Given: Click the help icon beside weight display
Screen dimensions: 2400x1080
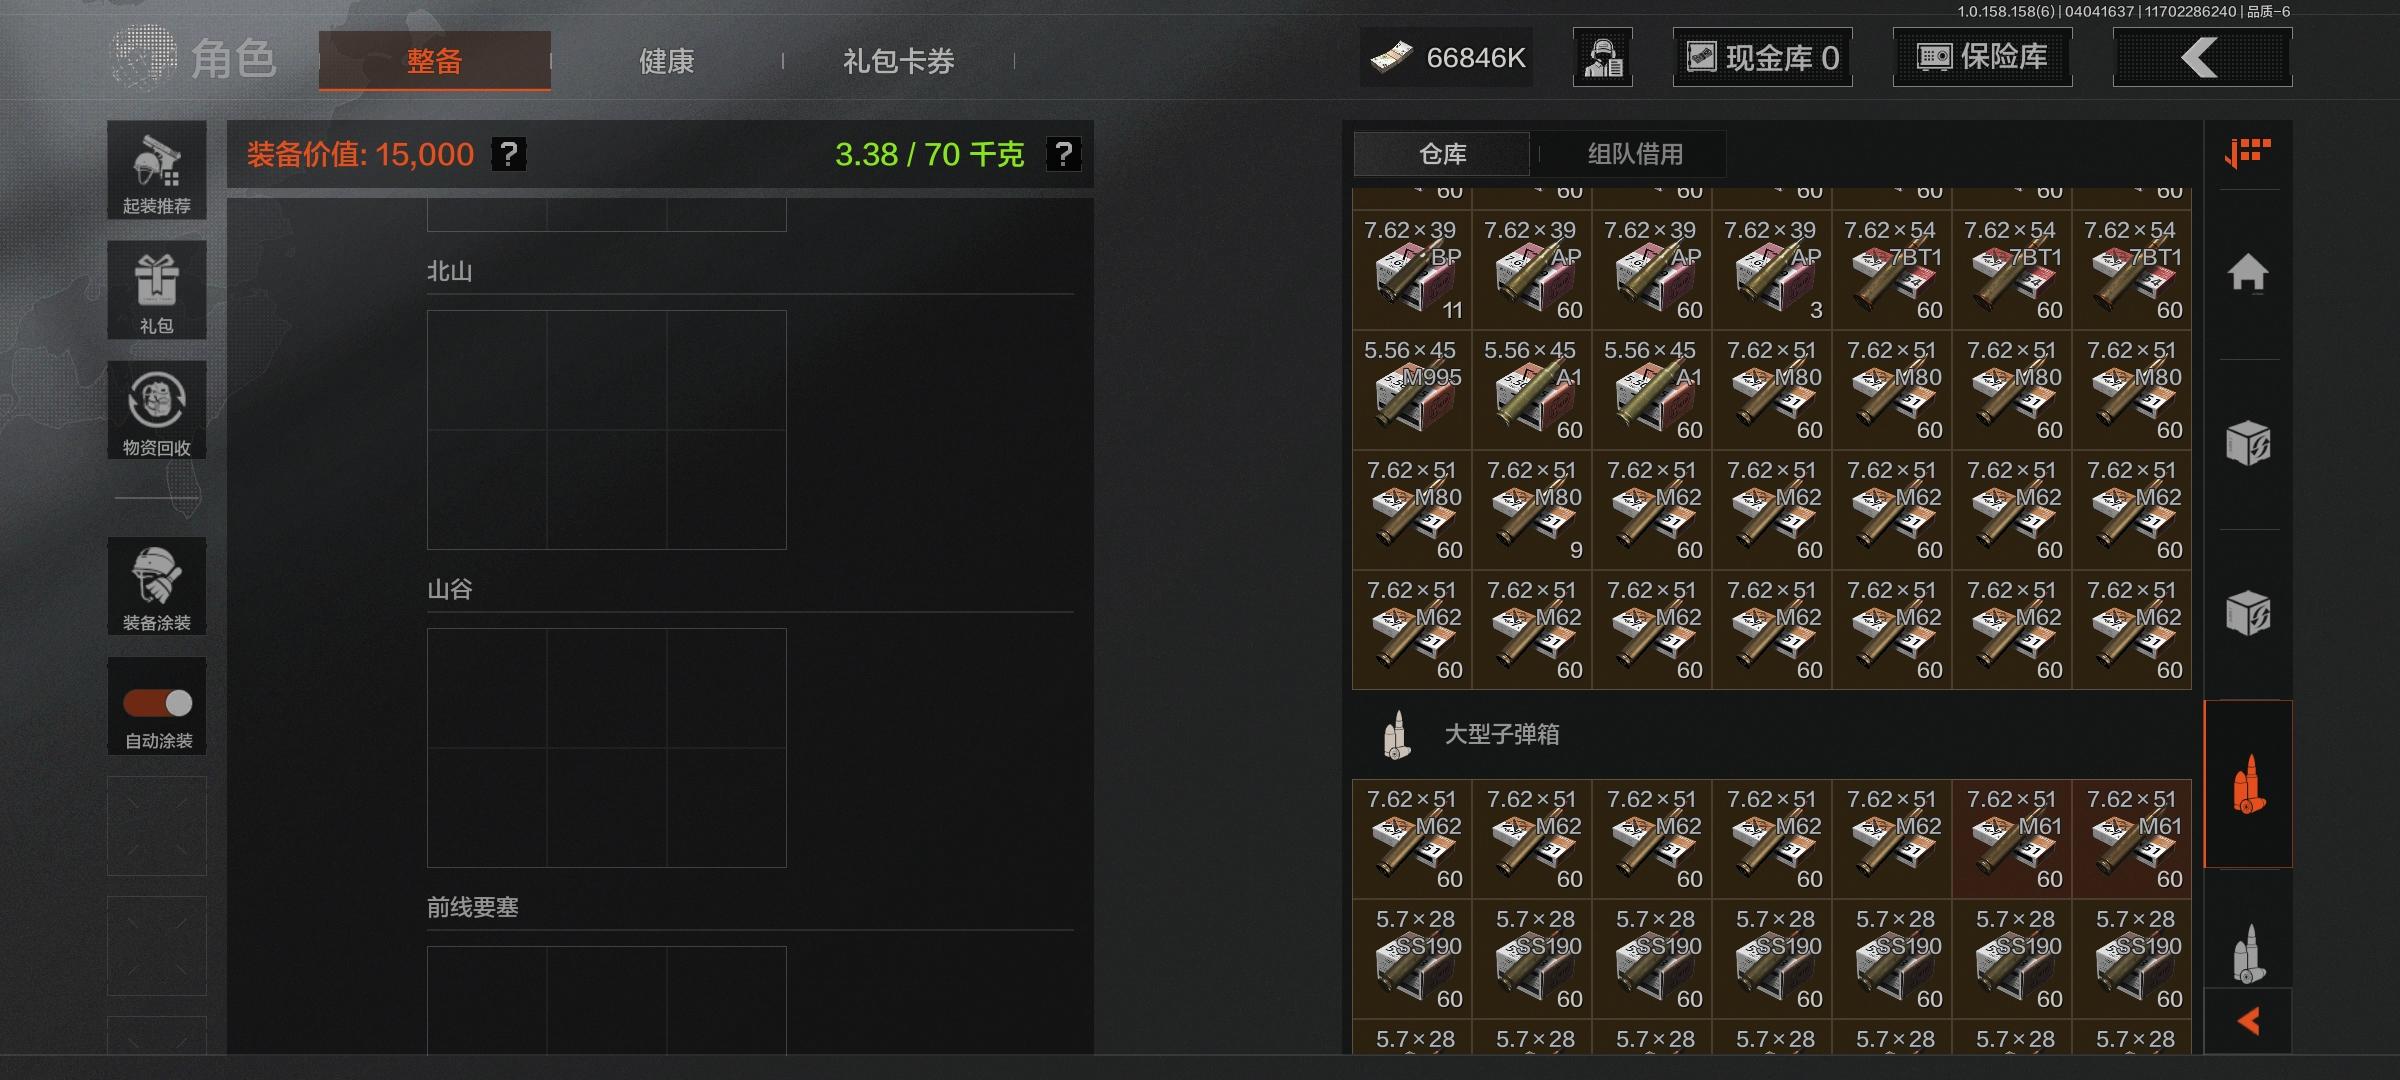Looking at the screenshot, I should tap(1063, 154).
